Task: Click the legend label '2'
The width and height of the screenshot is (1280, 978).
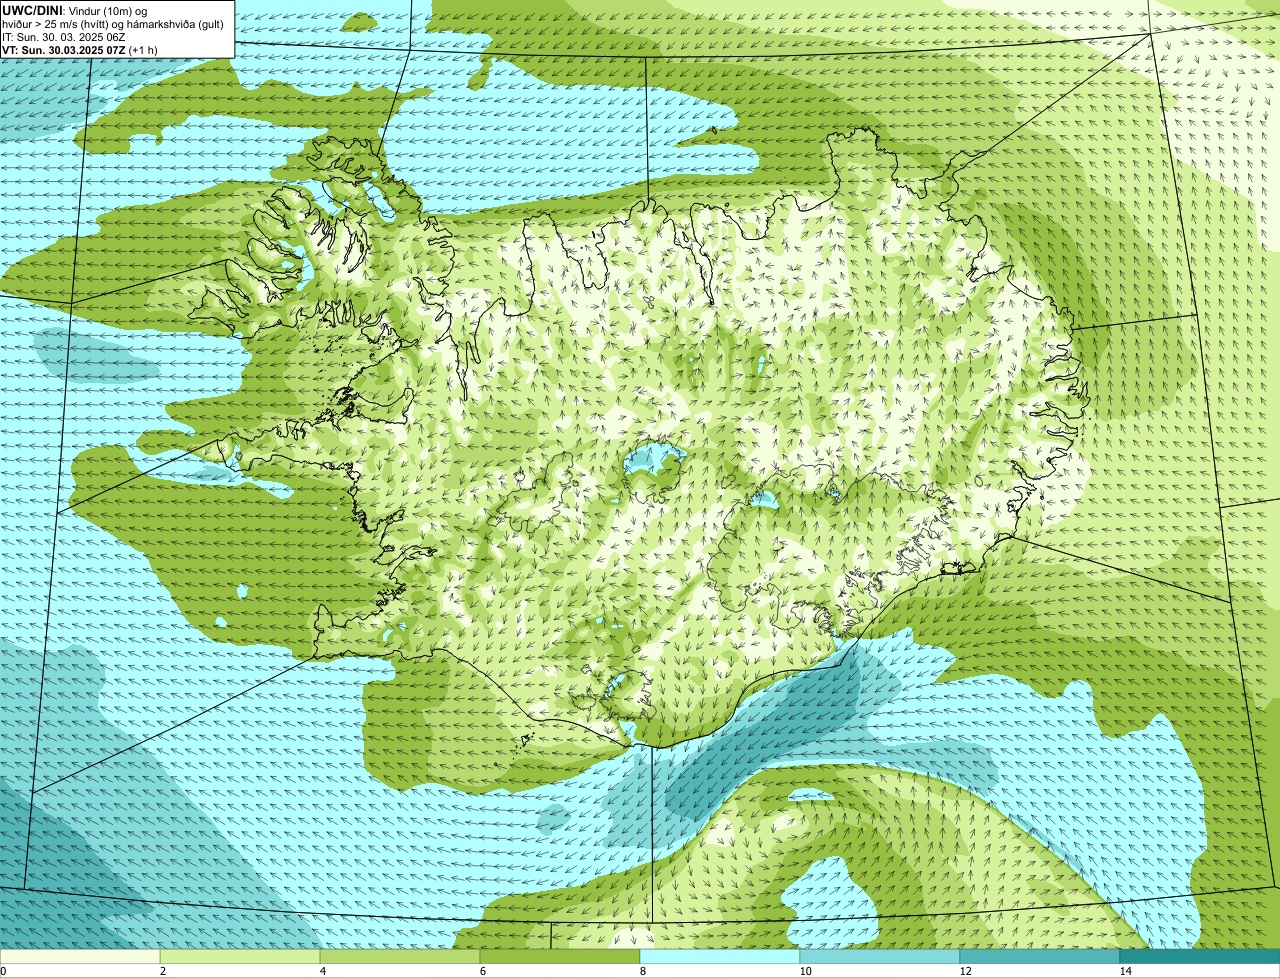Action: (162, 971)
